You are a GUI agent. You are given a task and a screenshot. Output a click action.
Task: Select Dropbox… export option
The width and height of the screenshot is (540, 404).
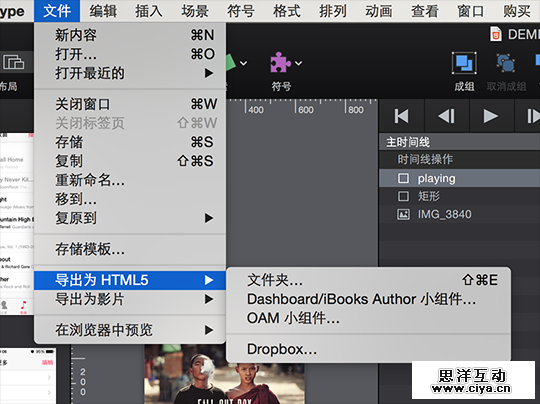[x=368, y=349]
